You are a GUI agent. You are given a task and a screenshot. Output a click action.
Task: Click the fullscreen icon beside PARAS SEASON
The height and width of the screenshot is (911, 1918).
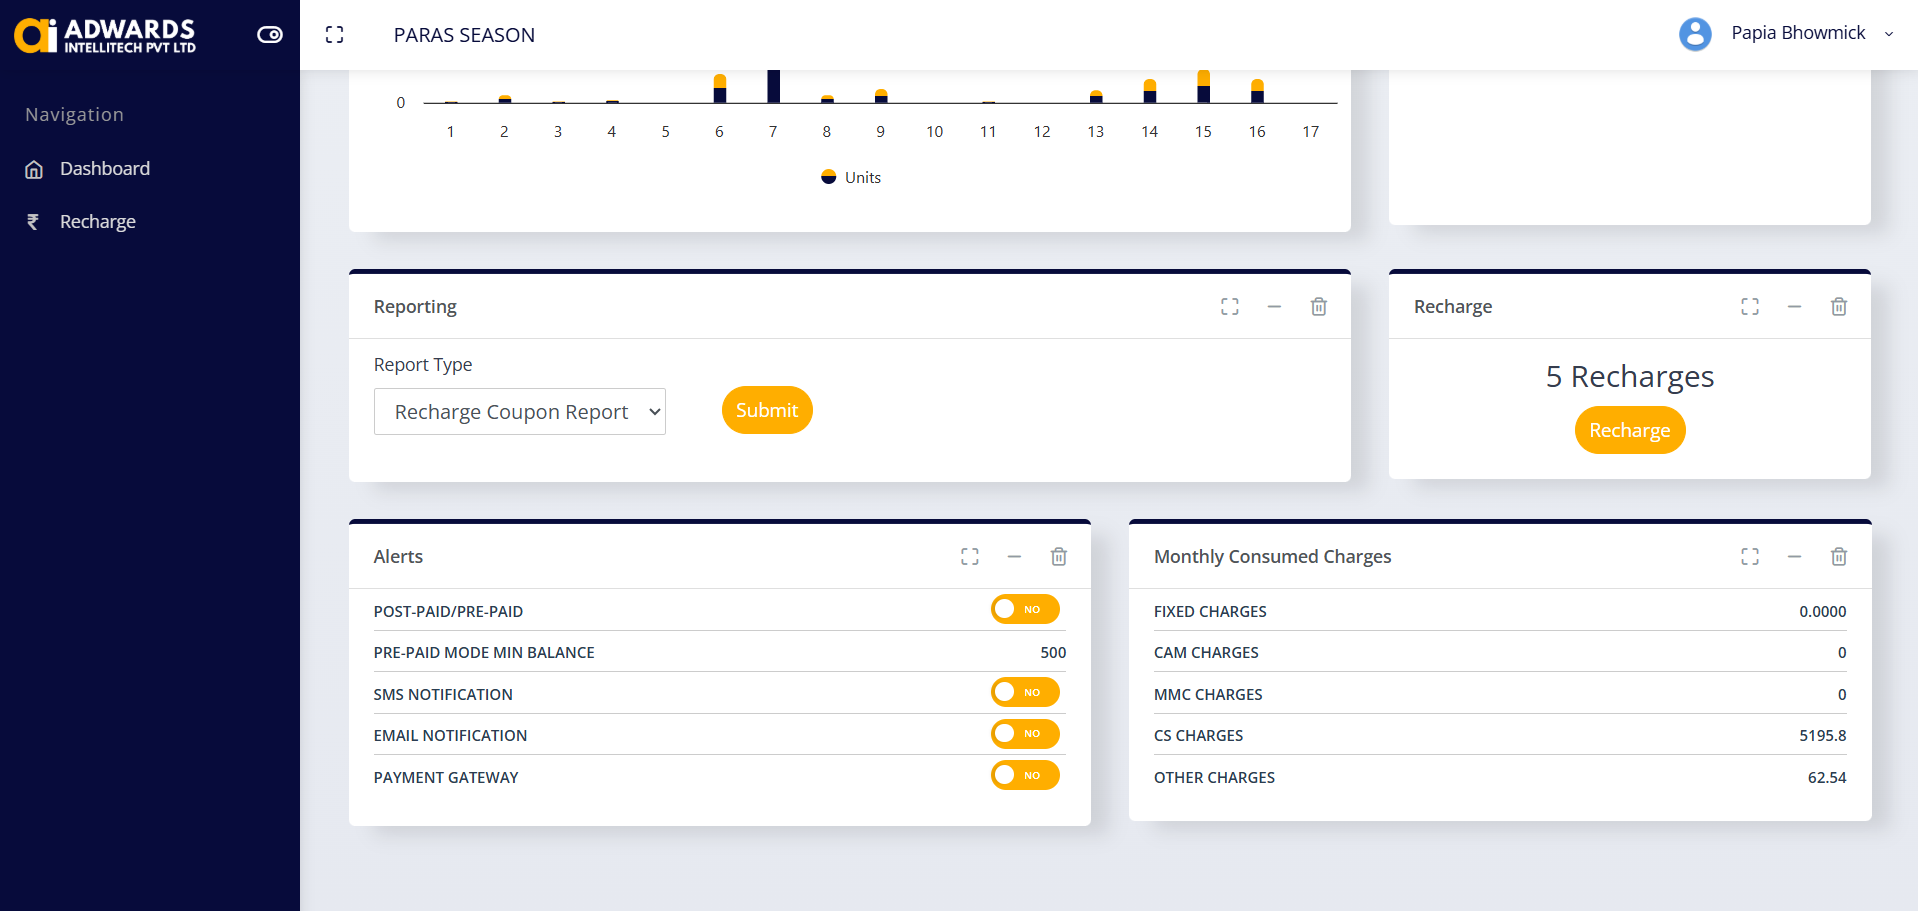click(335, 35)
